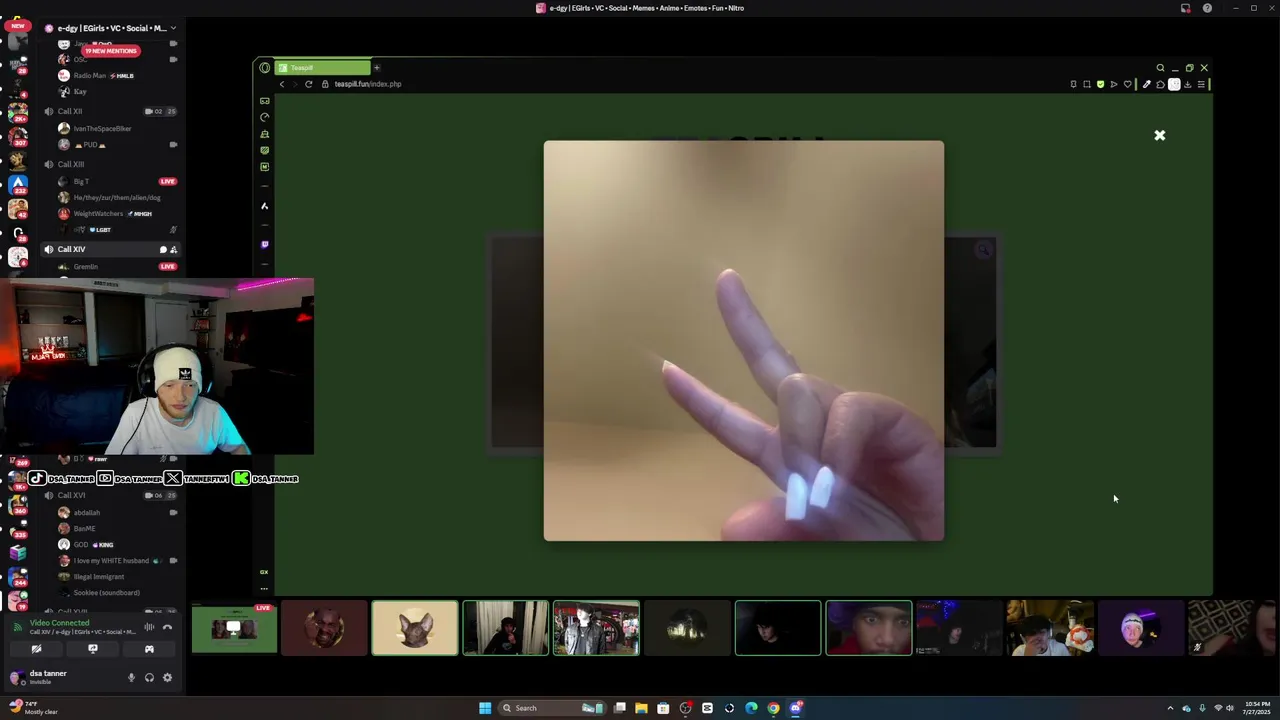Open the Aria AI sidebar icon
The width and height of the screenshot is (1280, 720).
[264, 206]
